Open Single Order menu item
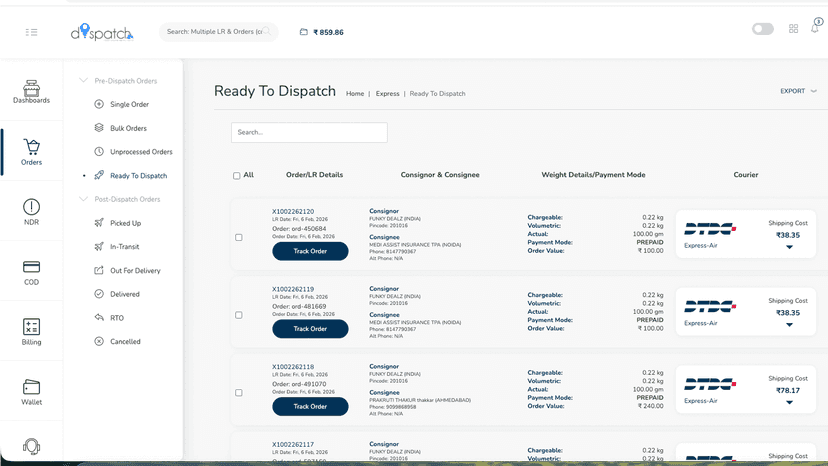Screen dimensions: 828x466 coord(129,104)
